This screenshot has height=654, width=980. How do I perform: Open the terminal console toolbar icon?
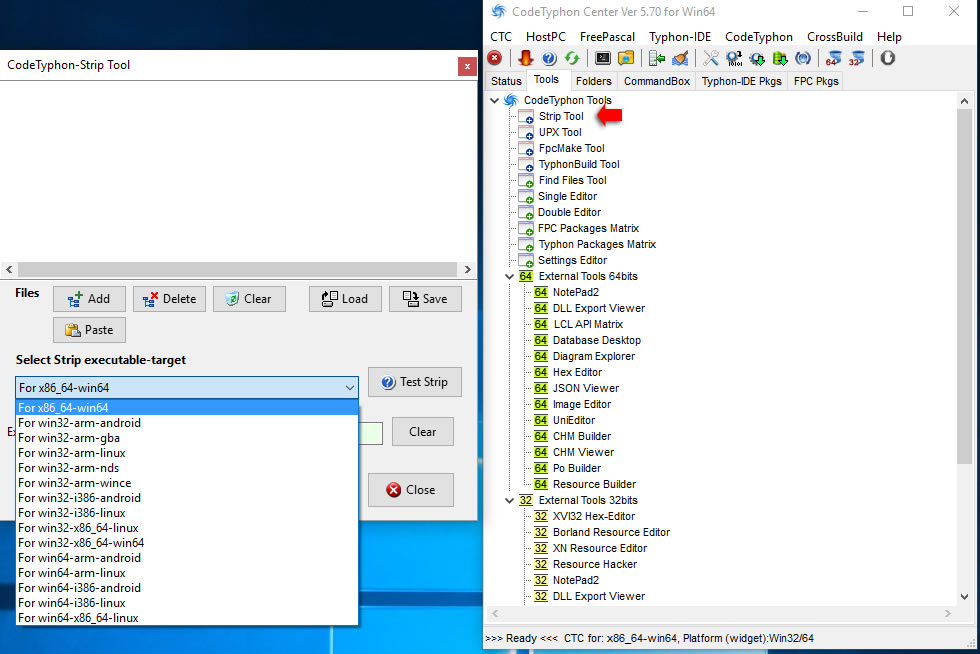(x=602, y=58)
